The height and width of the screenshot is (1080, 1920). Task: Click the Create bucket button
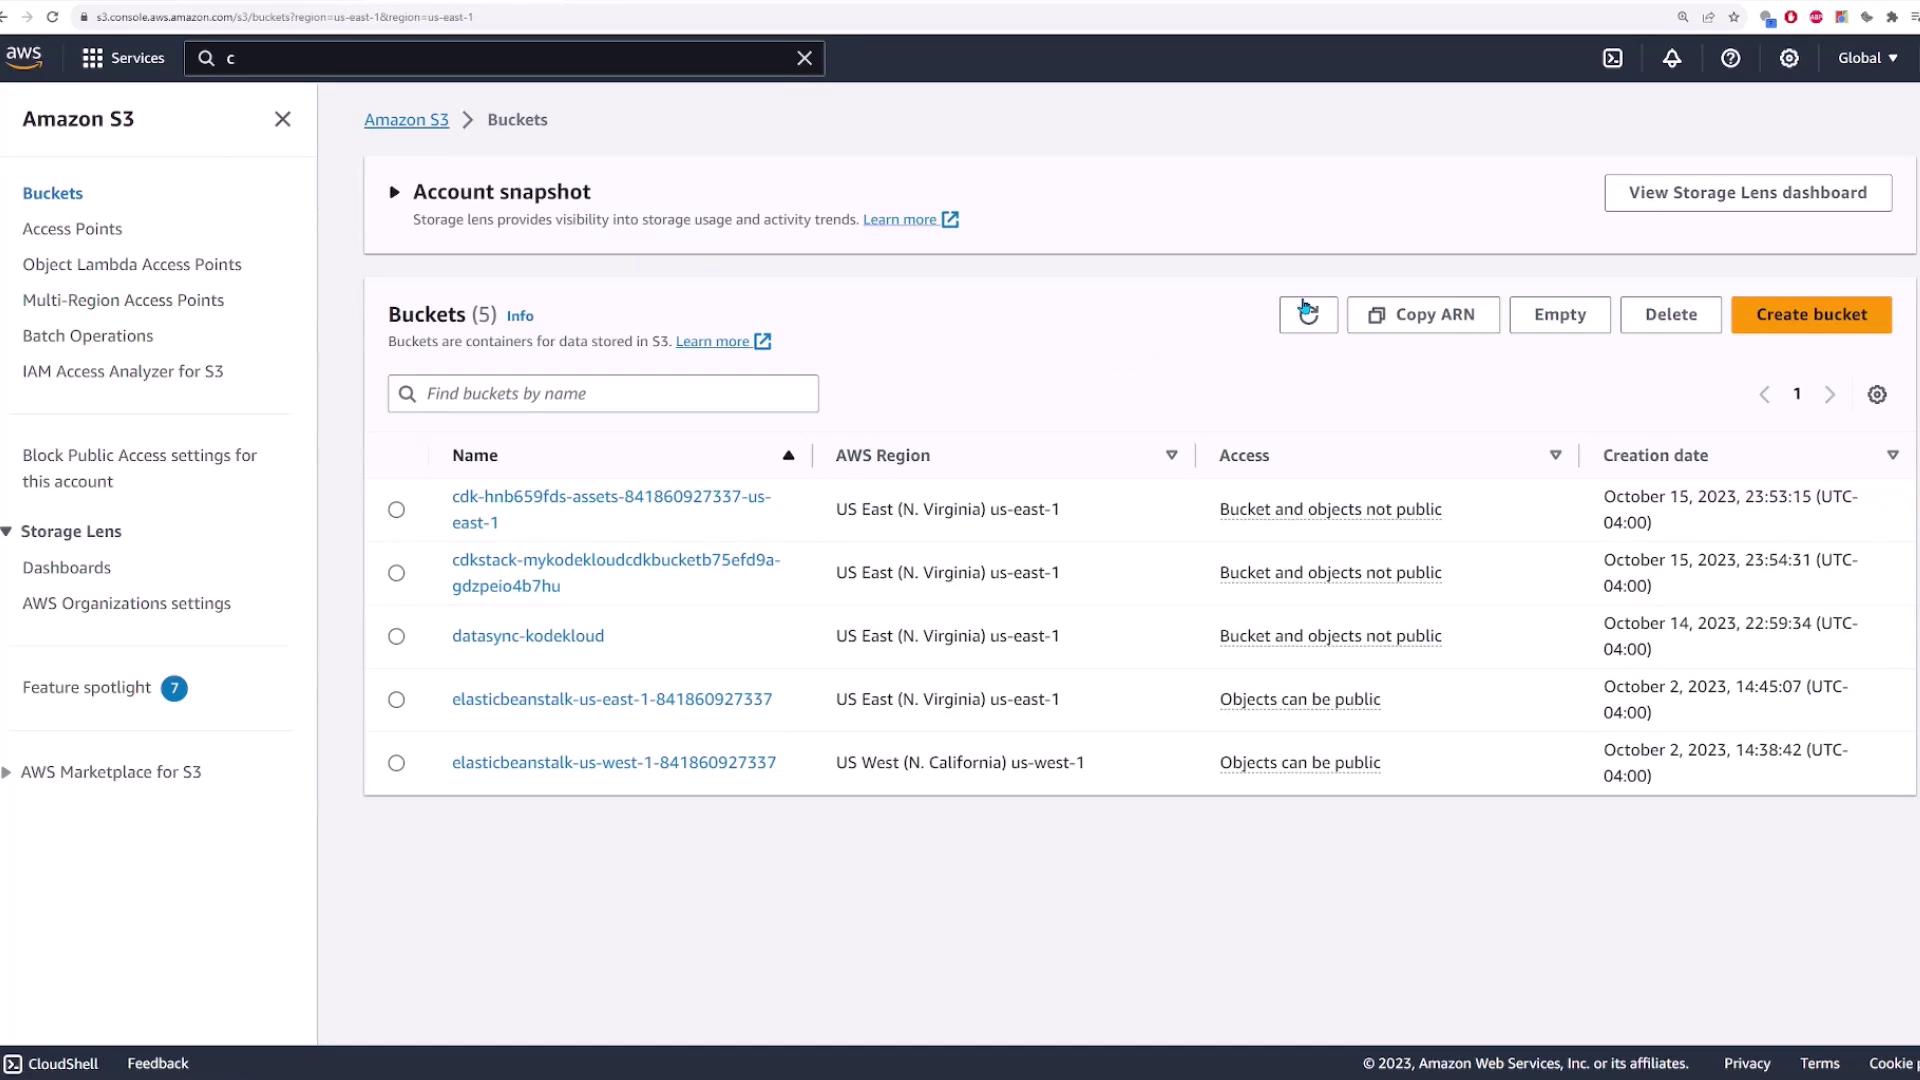point(1811,315)
